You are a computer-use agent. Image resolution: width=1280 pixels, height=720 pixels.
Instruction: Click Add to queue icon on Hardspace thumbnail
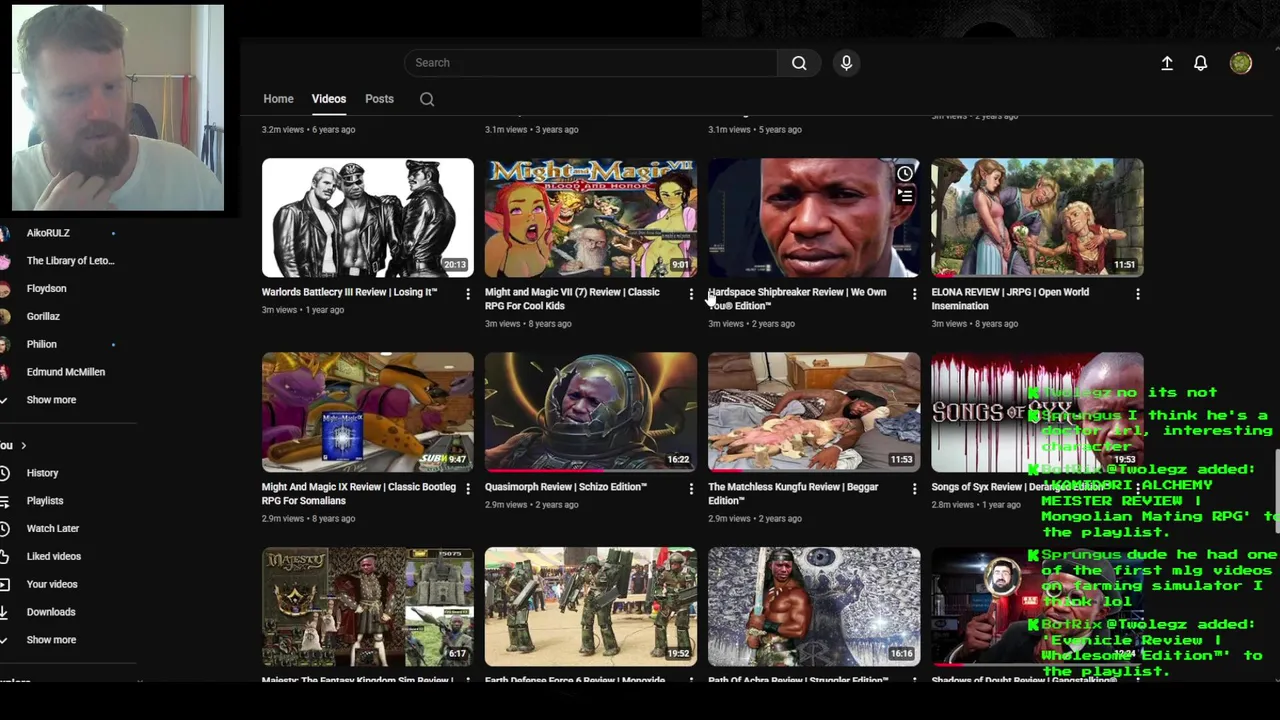click(x=905, y=197)
